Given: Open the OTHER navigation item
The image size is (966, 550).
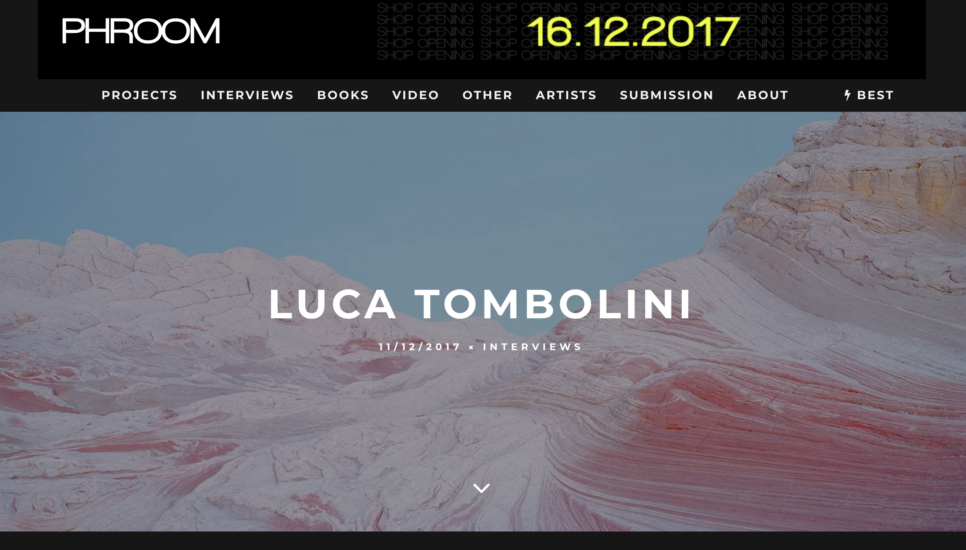Looking at the screenshot, I should [x=487, y=95].
